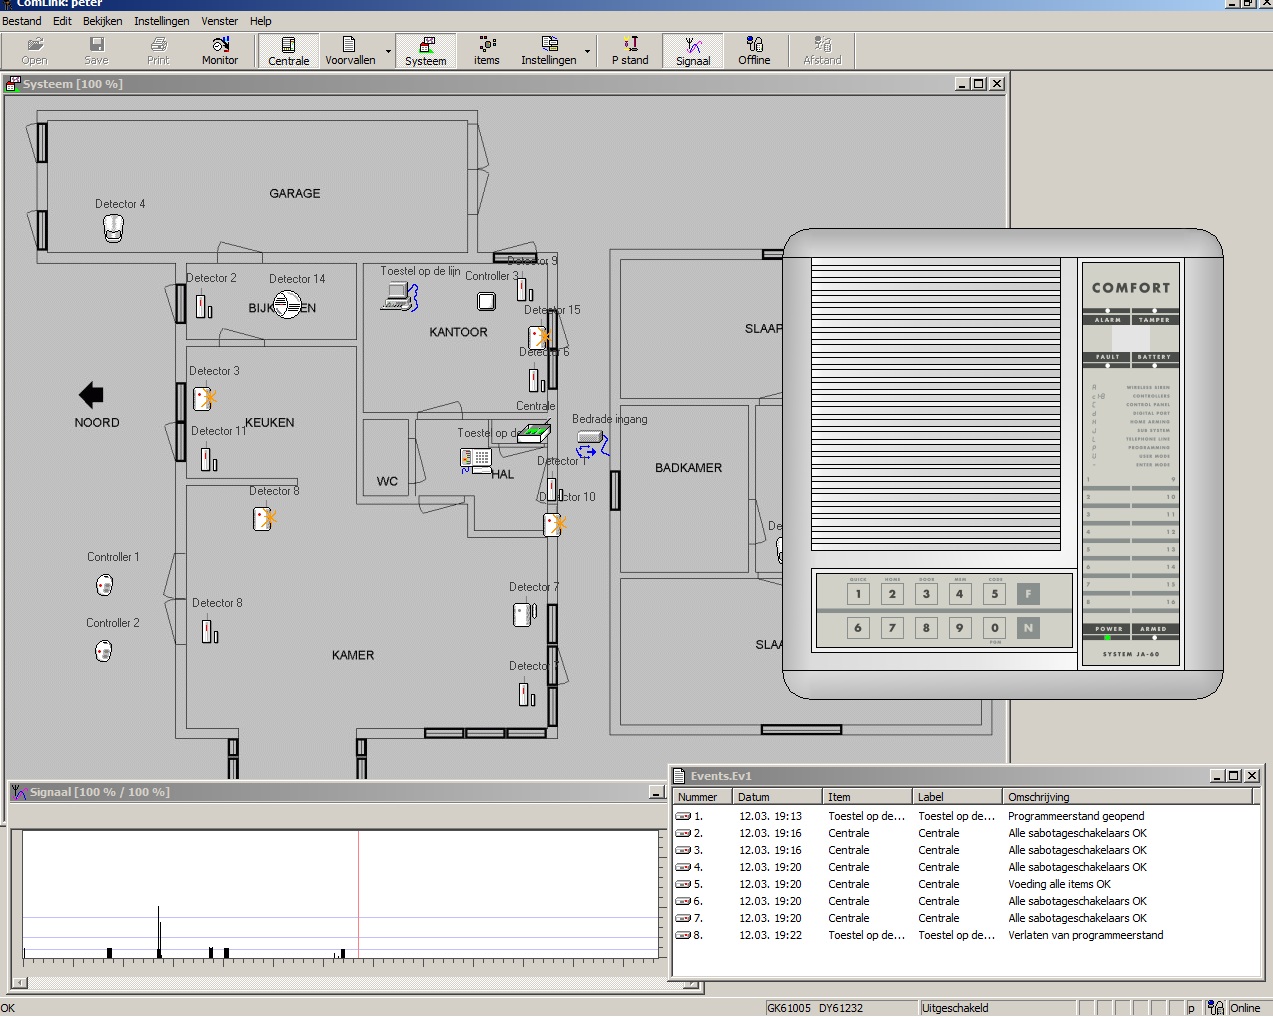This screenshot has height=1017, width=1273.
Task: Open the Venster menu
Action: [219, 21]
